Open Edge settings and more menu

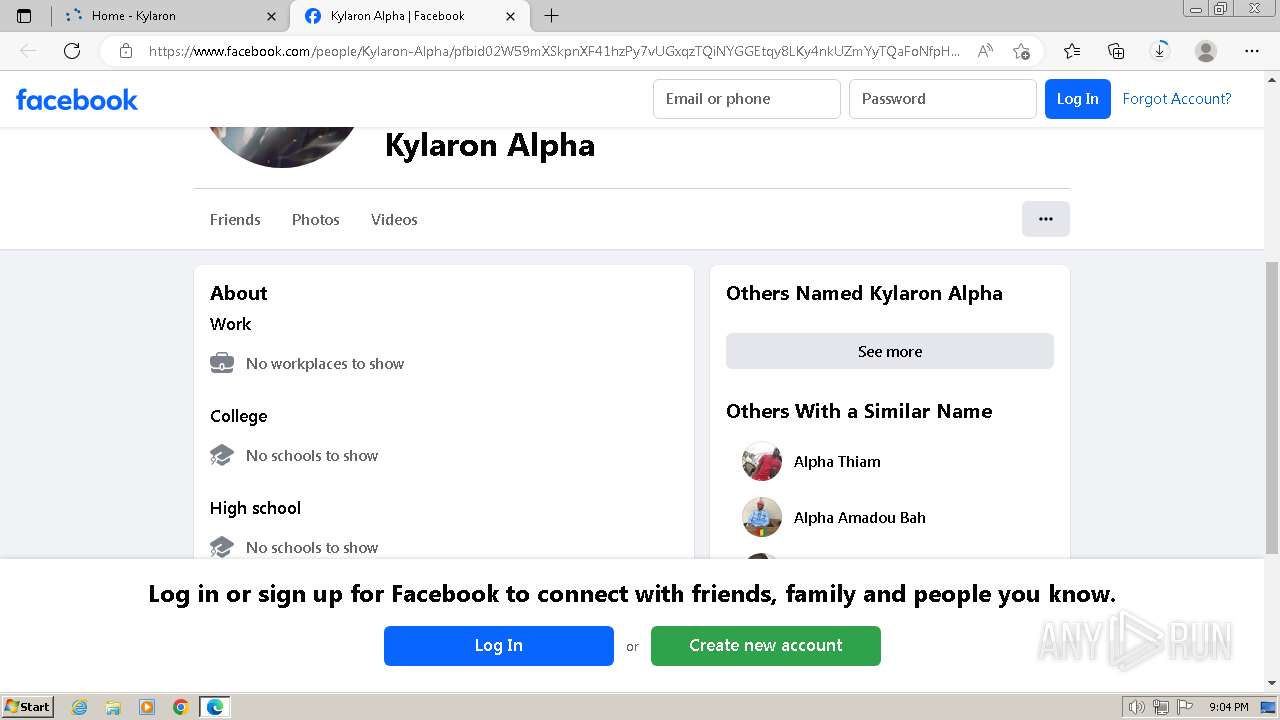[x=1251, y=51]
